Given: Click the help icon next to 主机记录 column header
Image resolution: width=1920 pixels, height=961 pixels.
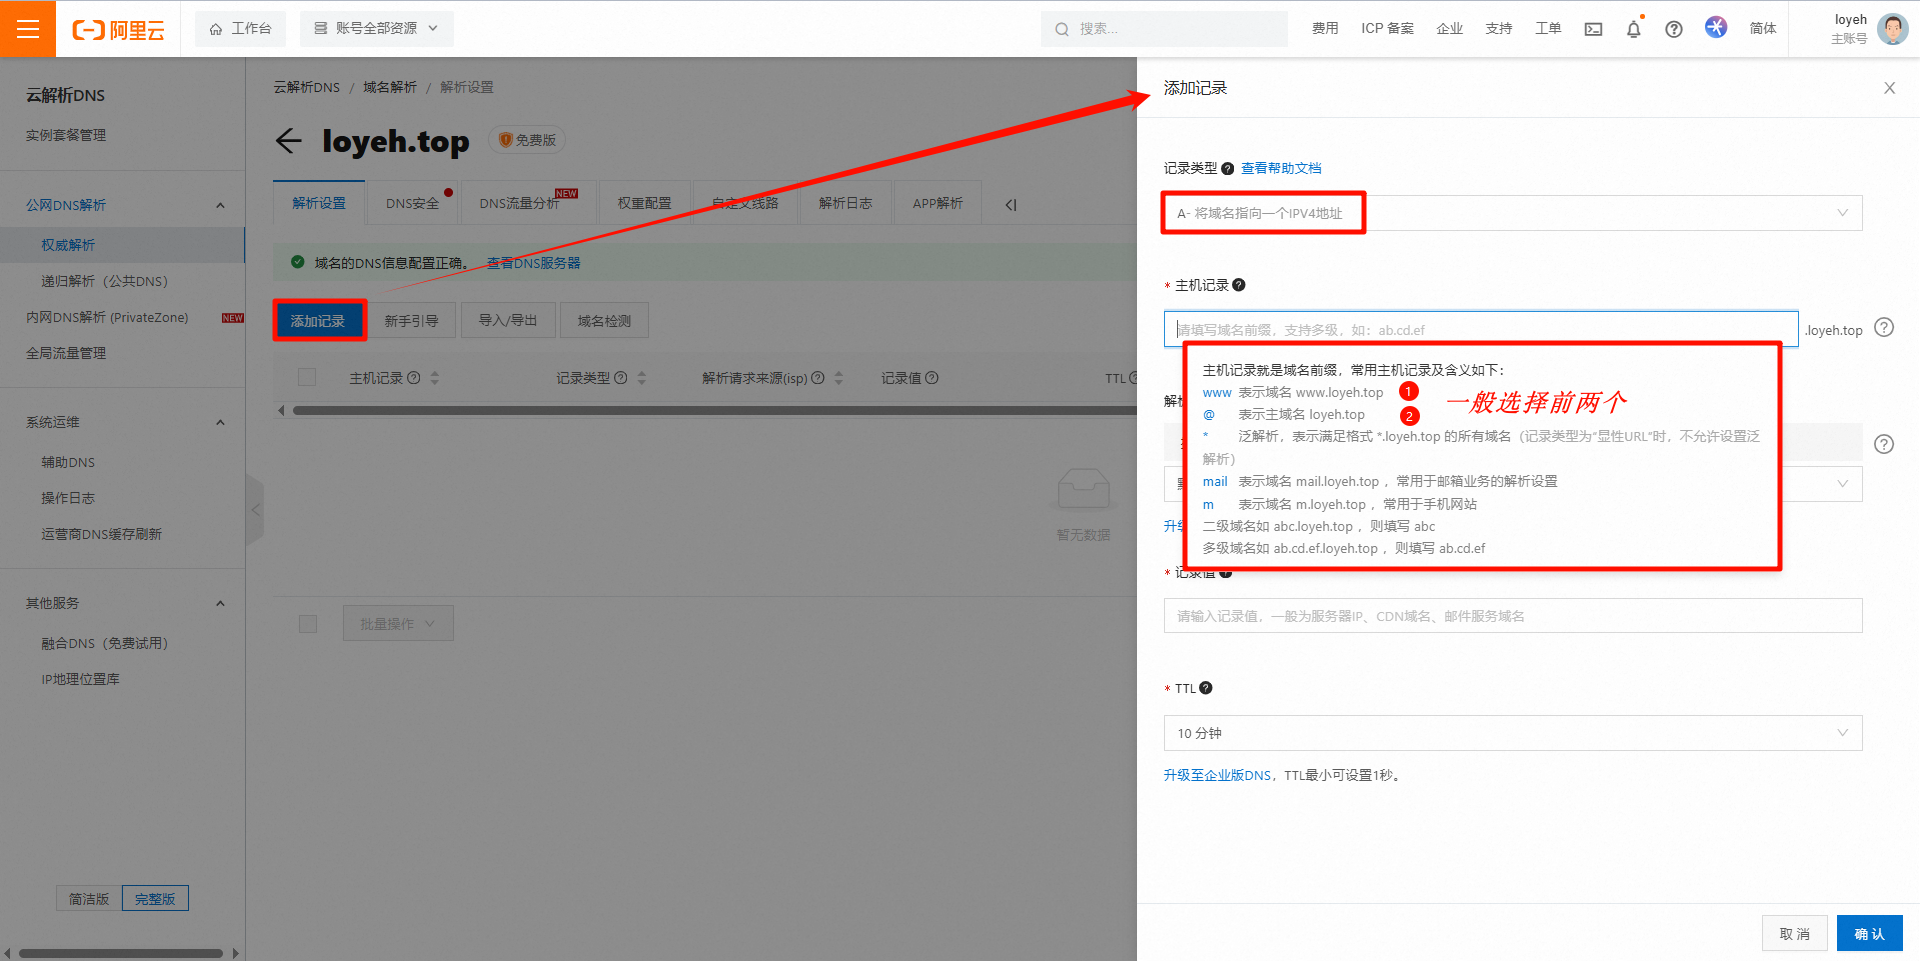Looking at the screenshot, I should click(x=414, y=378).
